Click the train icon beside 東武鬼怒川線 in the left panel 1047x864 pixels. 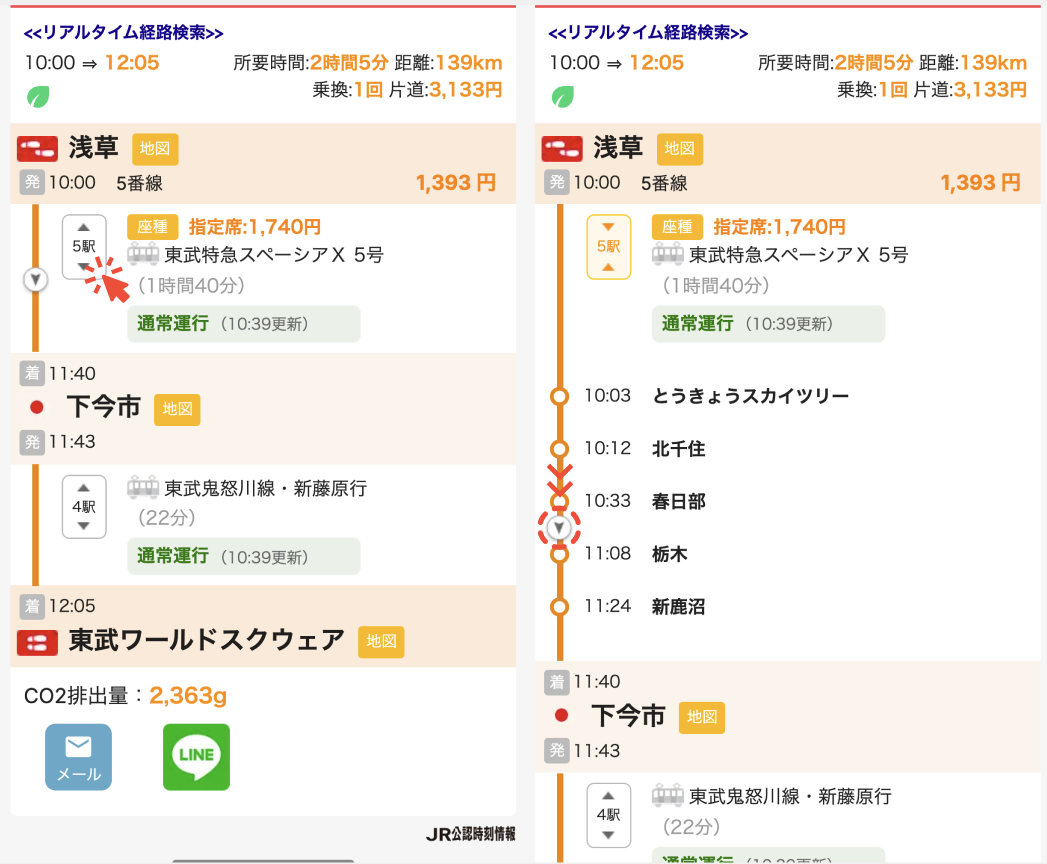pos(143,488)
